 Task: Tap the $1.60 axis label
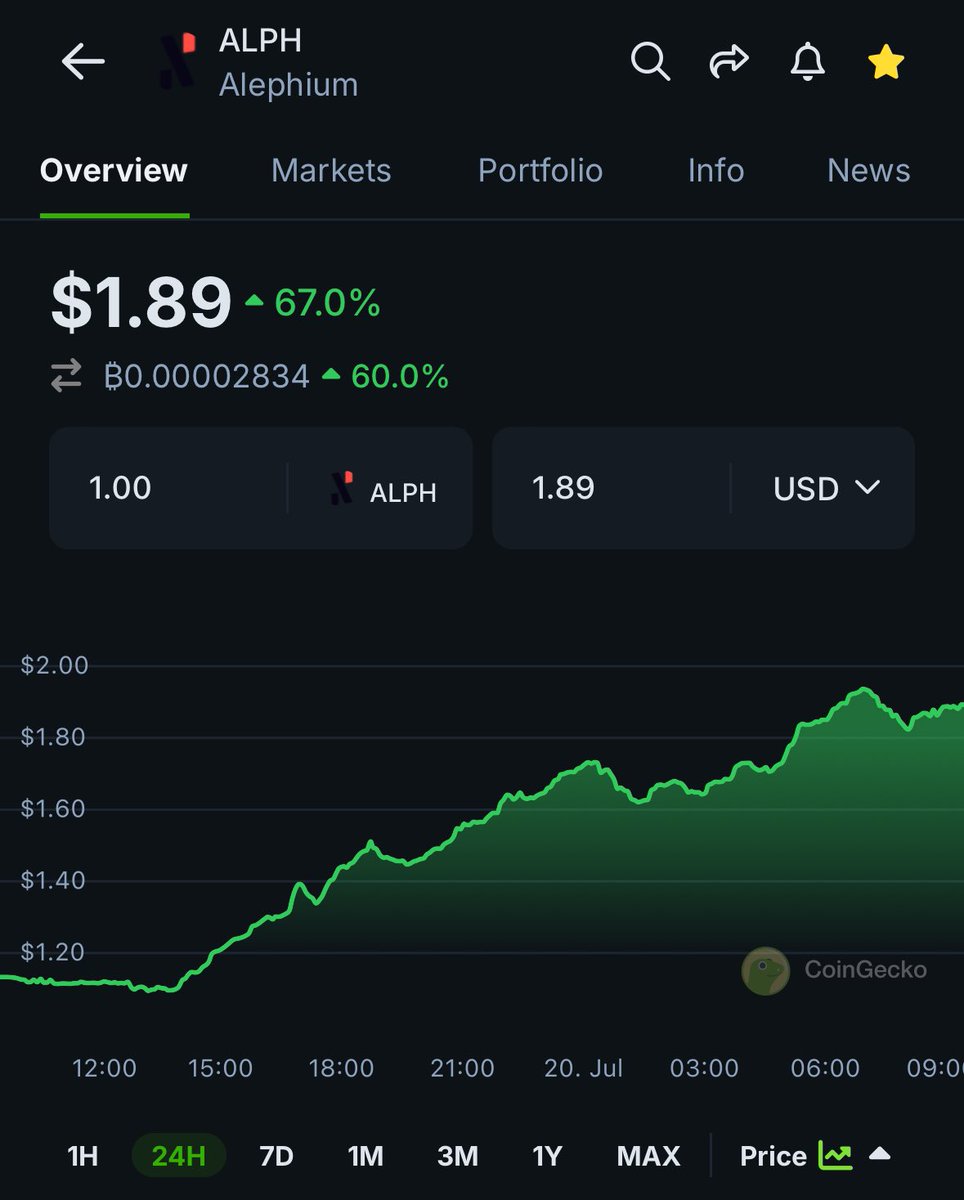click(55, 808)
